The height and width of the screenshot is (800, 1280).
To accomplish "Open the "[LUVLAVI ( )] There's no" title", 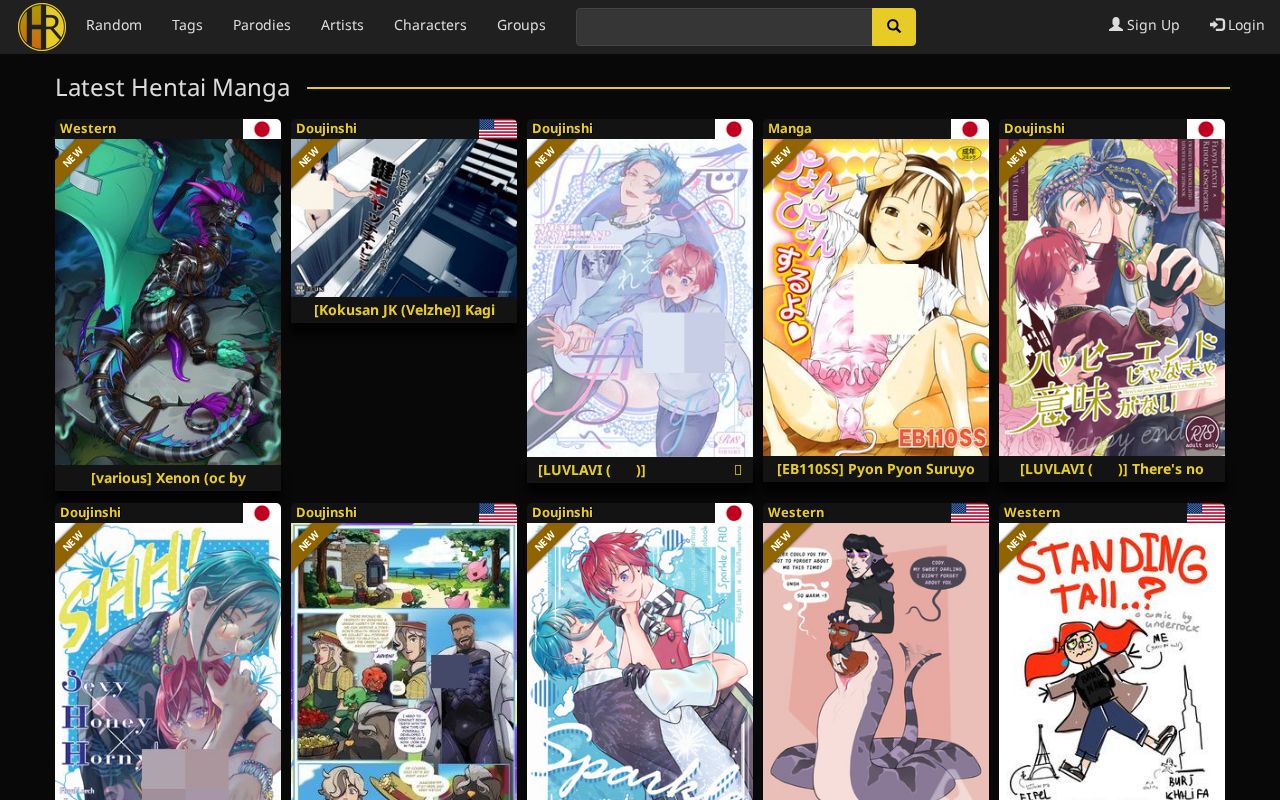I will [1112, 469].
